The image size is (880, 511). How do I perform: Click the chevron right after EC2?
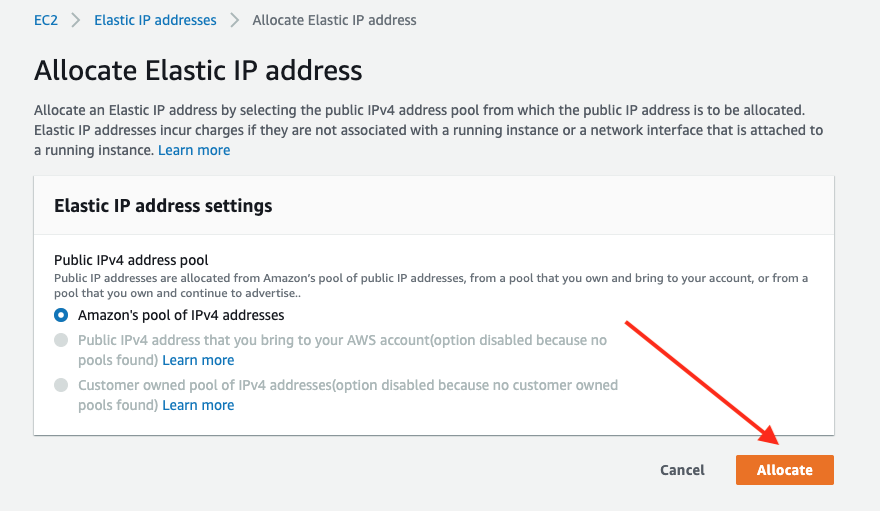point(76,20)
